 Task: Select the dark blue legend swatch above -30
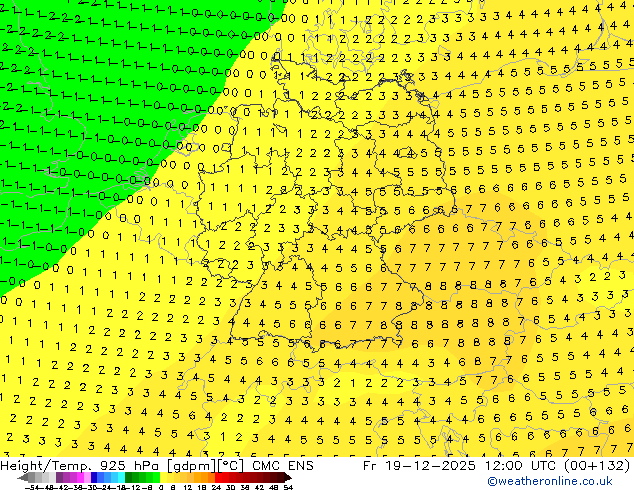point(94,477)
